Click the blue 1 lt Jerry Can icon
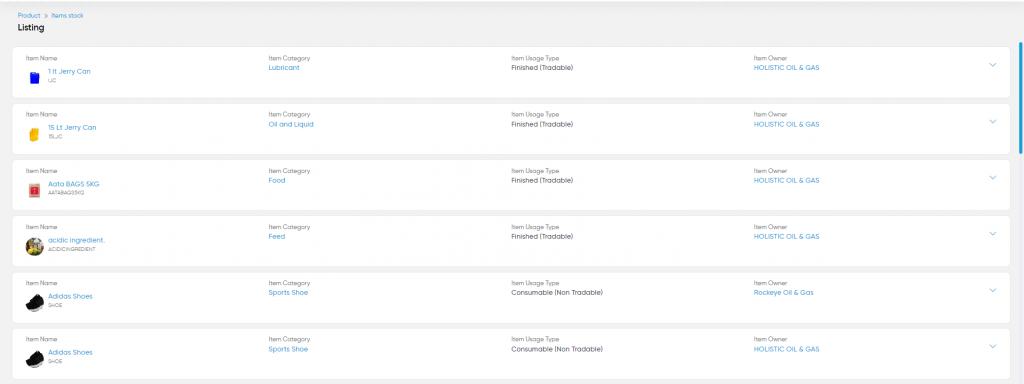The height and width of the screenshot is (384, 1024). click(35, 78)
